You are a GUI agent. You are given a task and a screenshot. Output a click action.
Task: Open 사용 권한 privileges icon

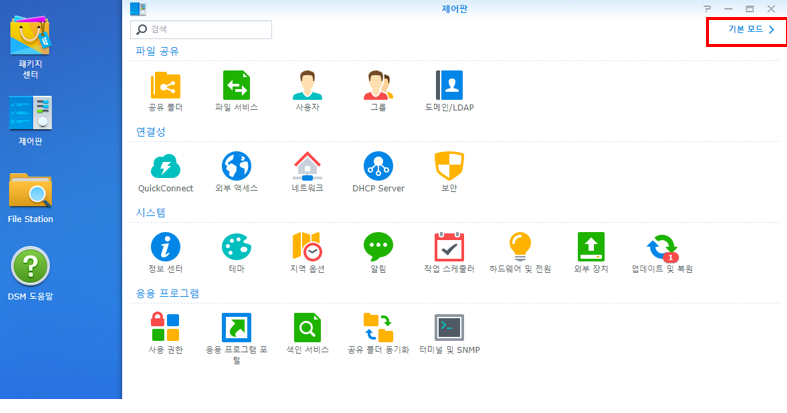tap(166, 327)
